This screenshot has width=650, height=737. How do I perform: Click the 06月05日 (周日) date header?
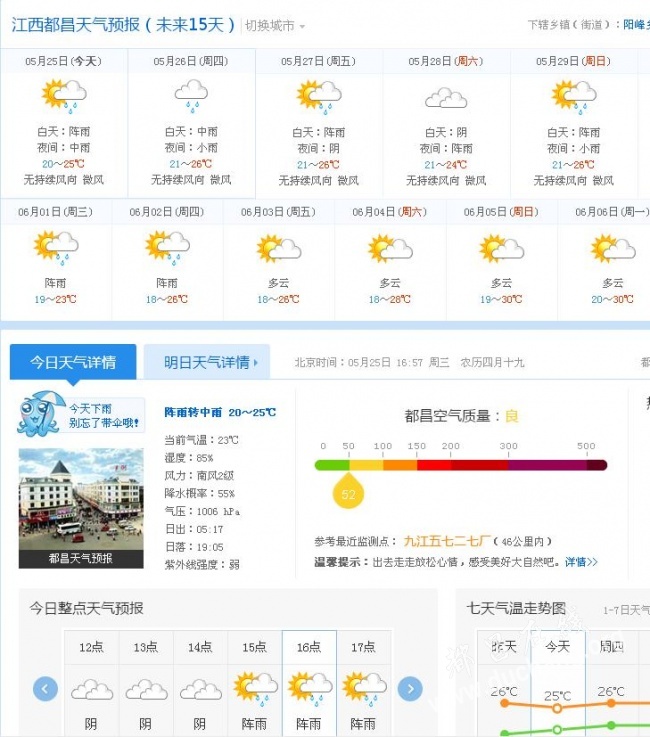tap(501, 212)
